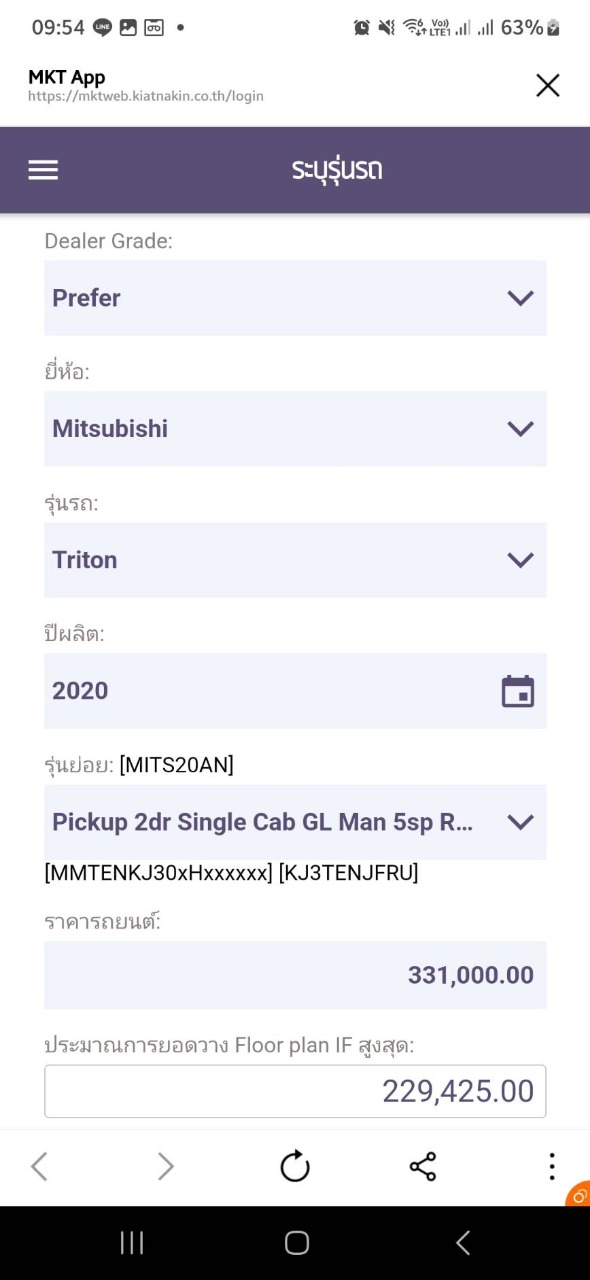Select the 229,425.00 Floor plan field
This screenshot has width=590, height=1280.
295,1091
